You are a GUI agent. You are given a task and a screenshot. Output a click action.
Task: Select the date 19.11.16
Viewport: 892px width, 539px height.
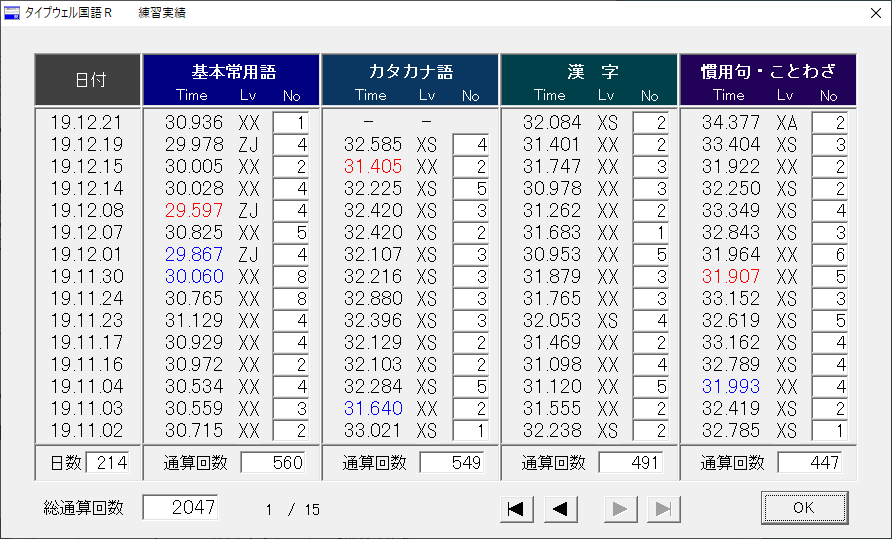tap(86, 364)
